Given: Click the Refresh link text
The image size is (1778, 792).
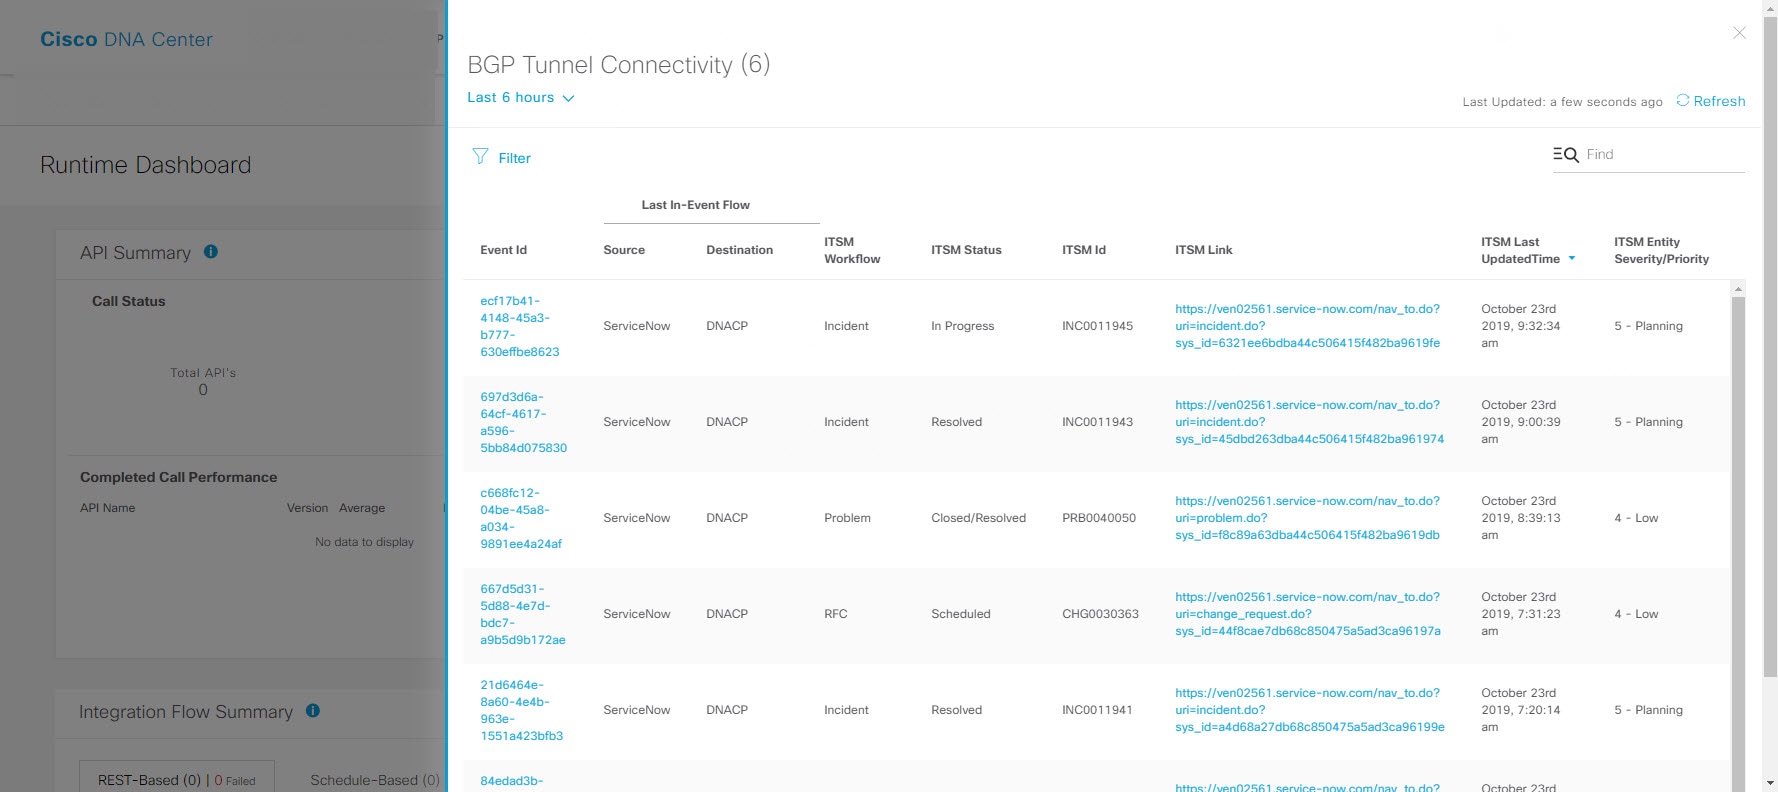Looking at the screenshot, I should [1719, 101].
